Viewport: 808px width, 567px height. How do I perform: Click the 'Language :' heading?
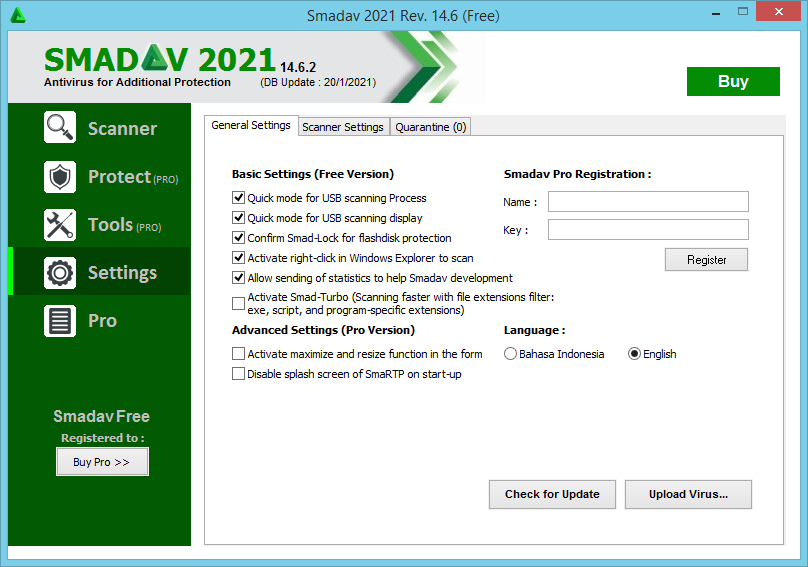tap(534, 330)
